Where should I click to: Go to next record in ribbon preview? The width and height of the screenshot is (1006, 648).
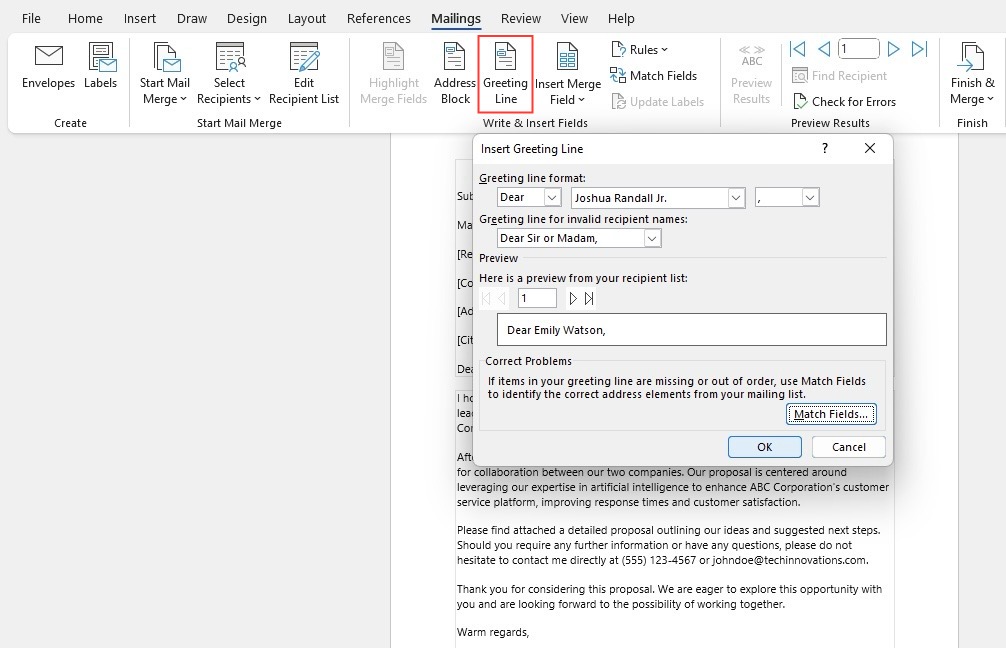893,49
